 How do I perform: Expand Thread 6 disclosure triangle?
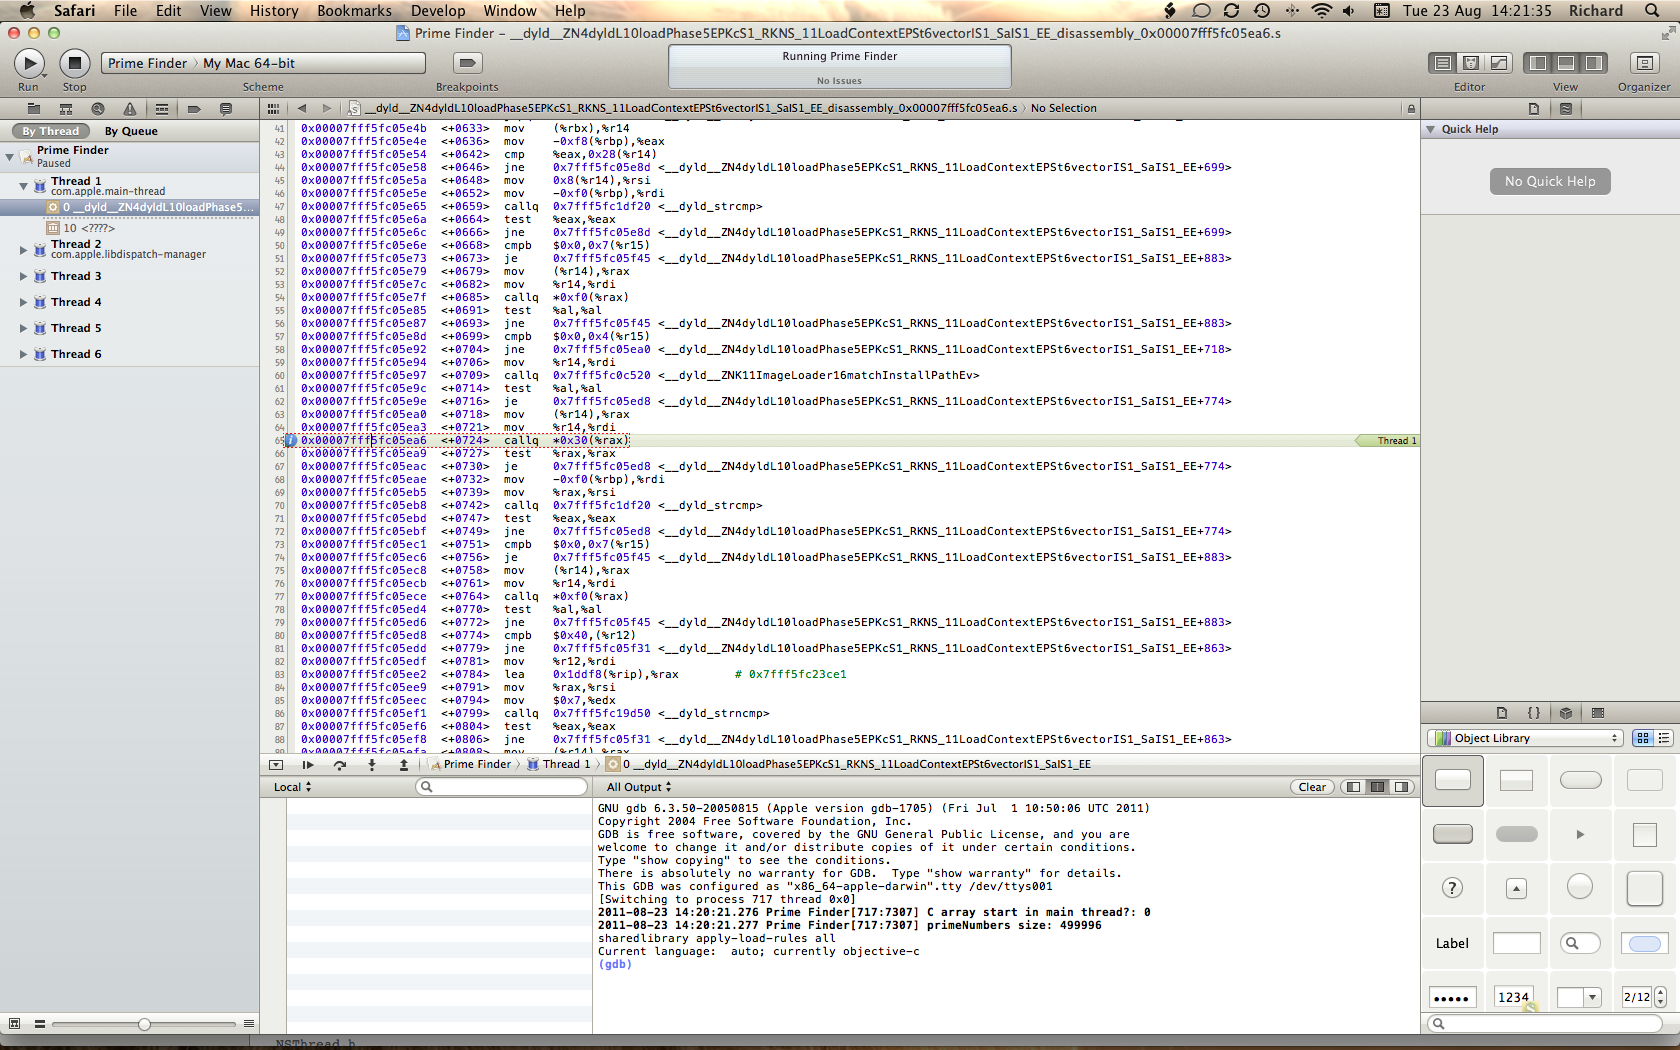[24, 354]
